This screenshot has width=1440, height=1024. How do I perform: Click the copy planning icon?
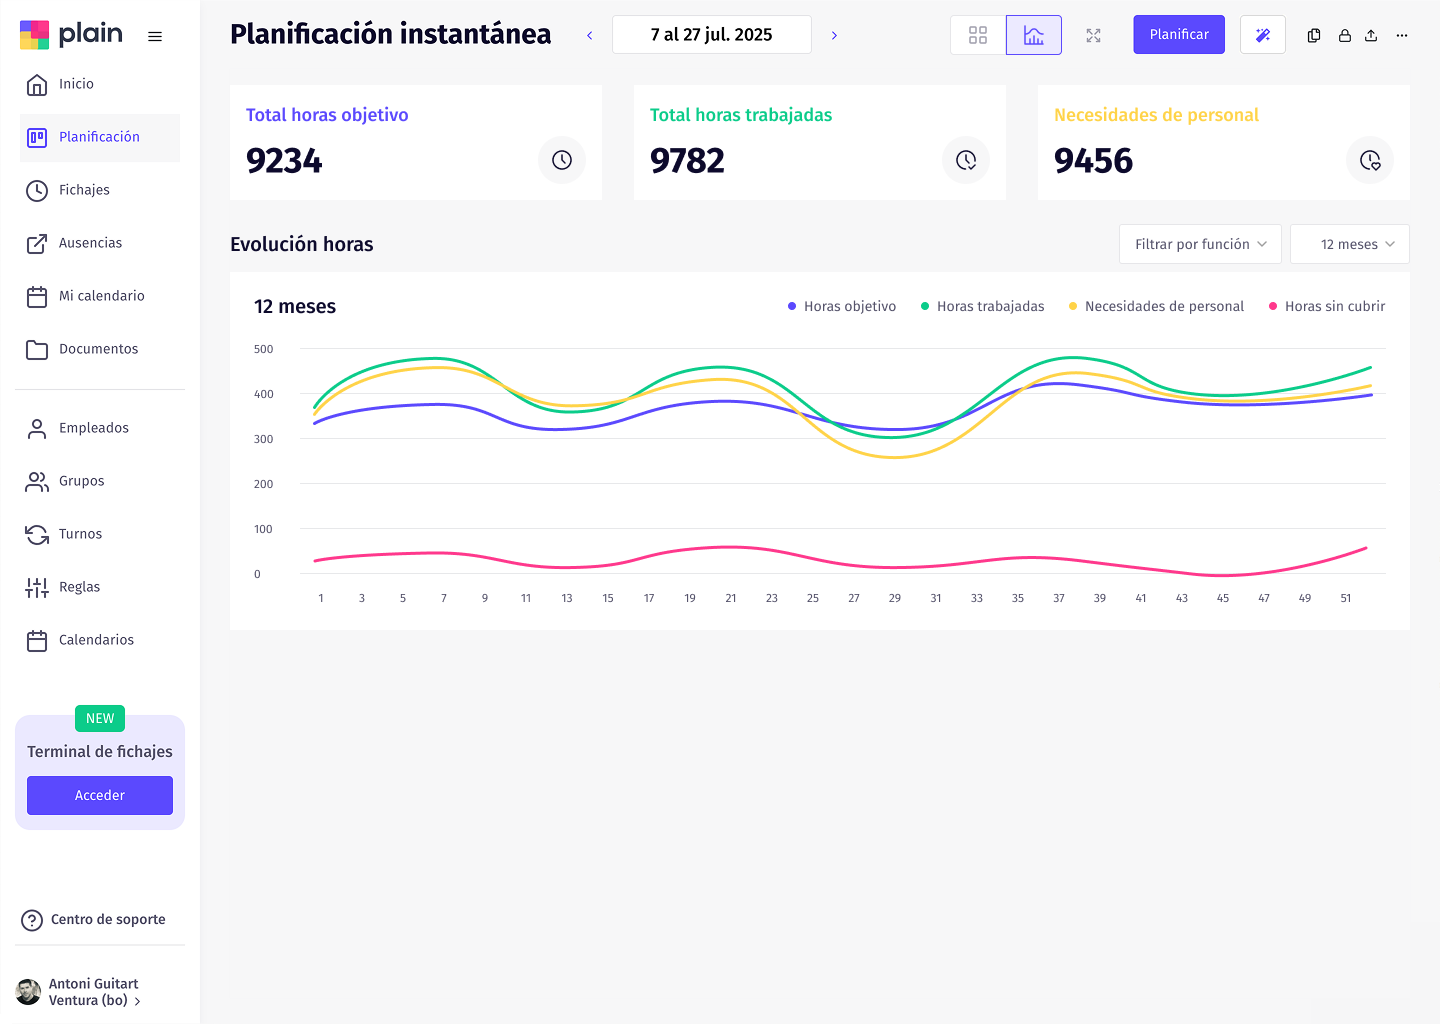tap(1314, 35)
